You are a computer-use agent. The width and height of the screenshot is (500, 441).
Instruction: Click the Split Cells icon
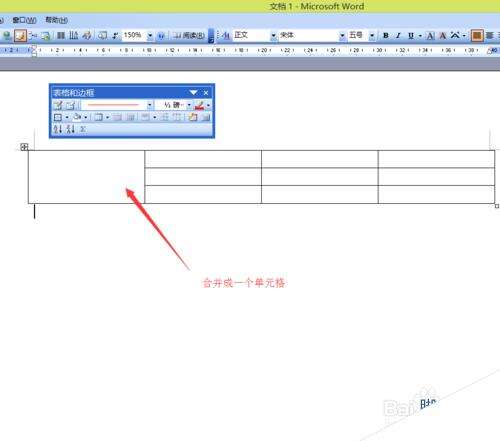(x=130, y=117)
